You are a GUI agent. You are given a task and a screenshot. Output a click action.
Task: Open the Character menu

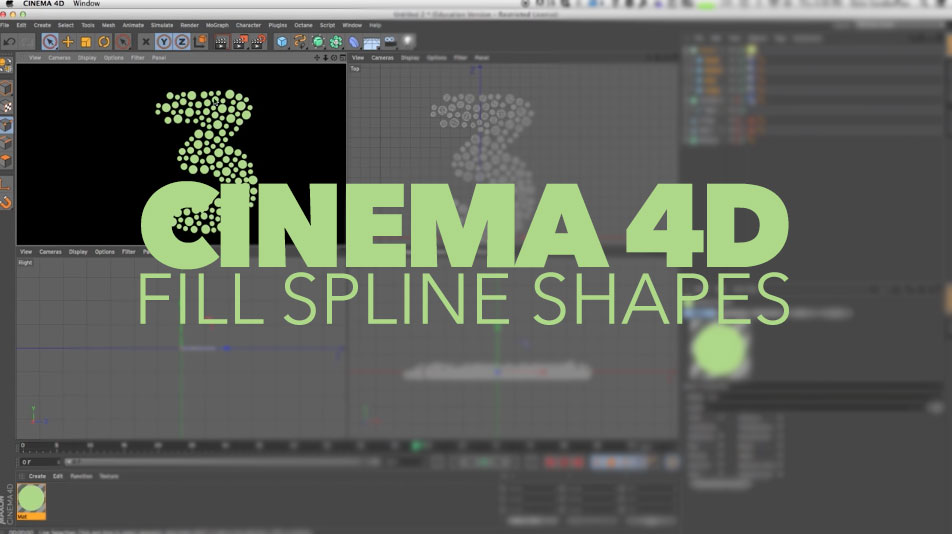point(248,25)
